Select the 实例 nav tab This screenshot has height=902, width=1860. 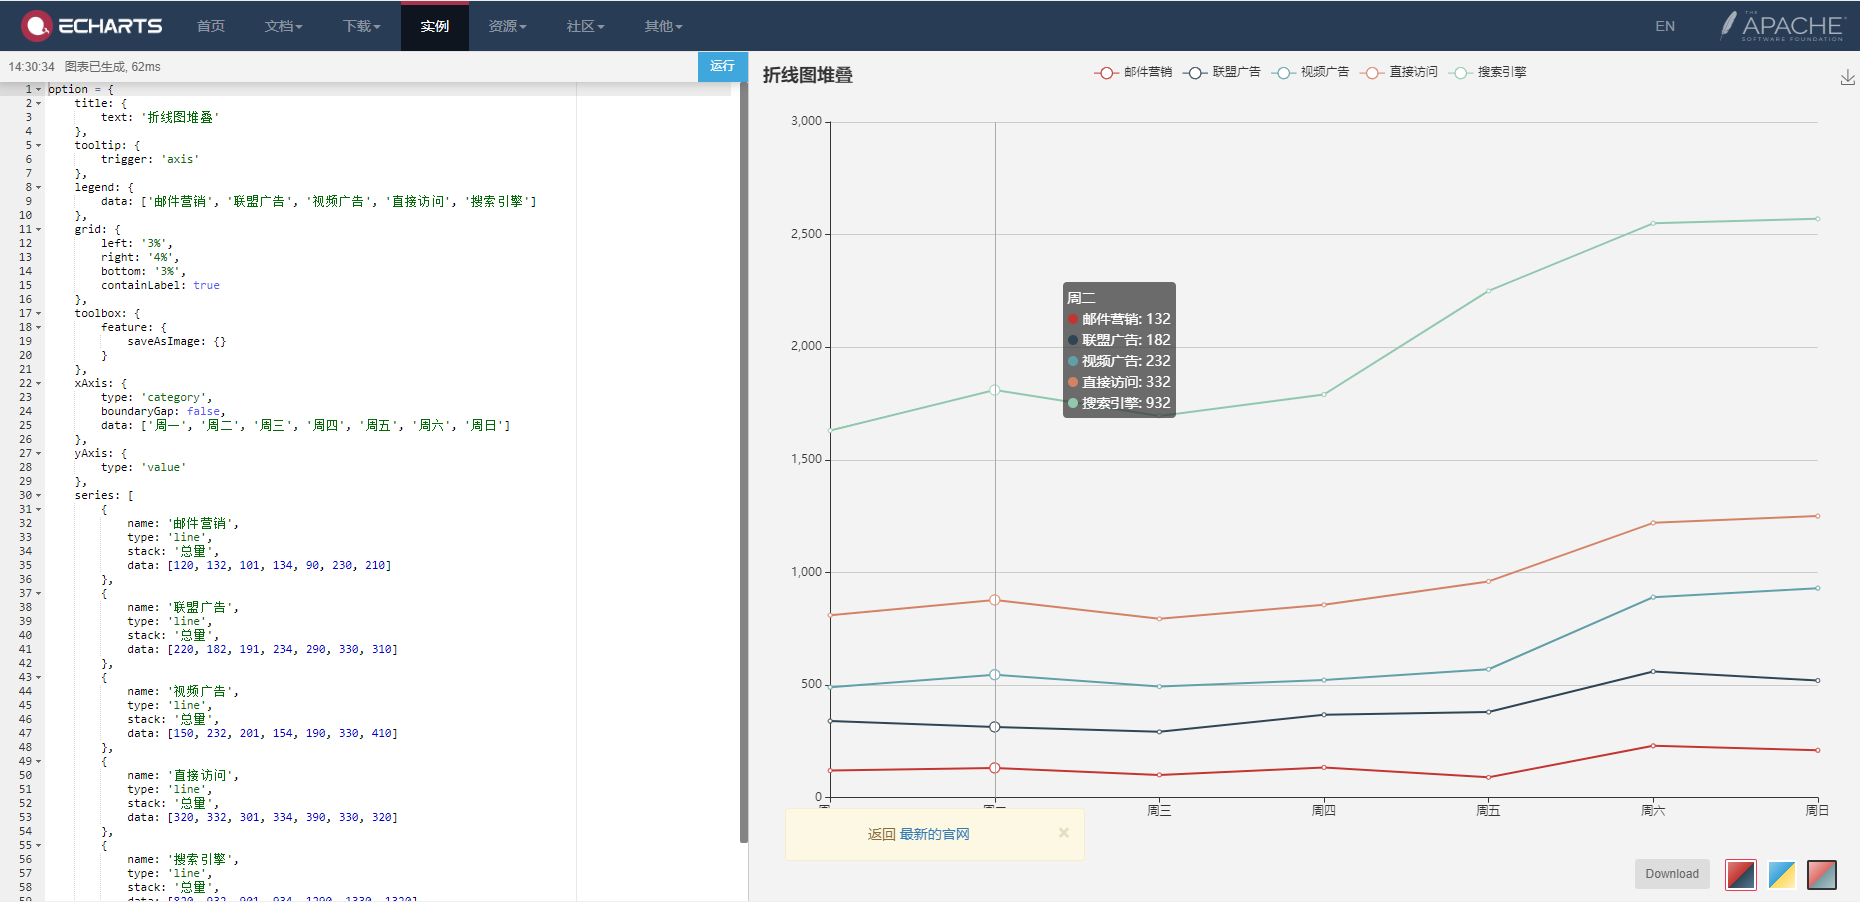[x=435, y=26]
